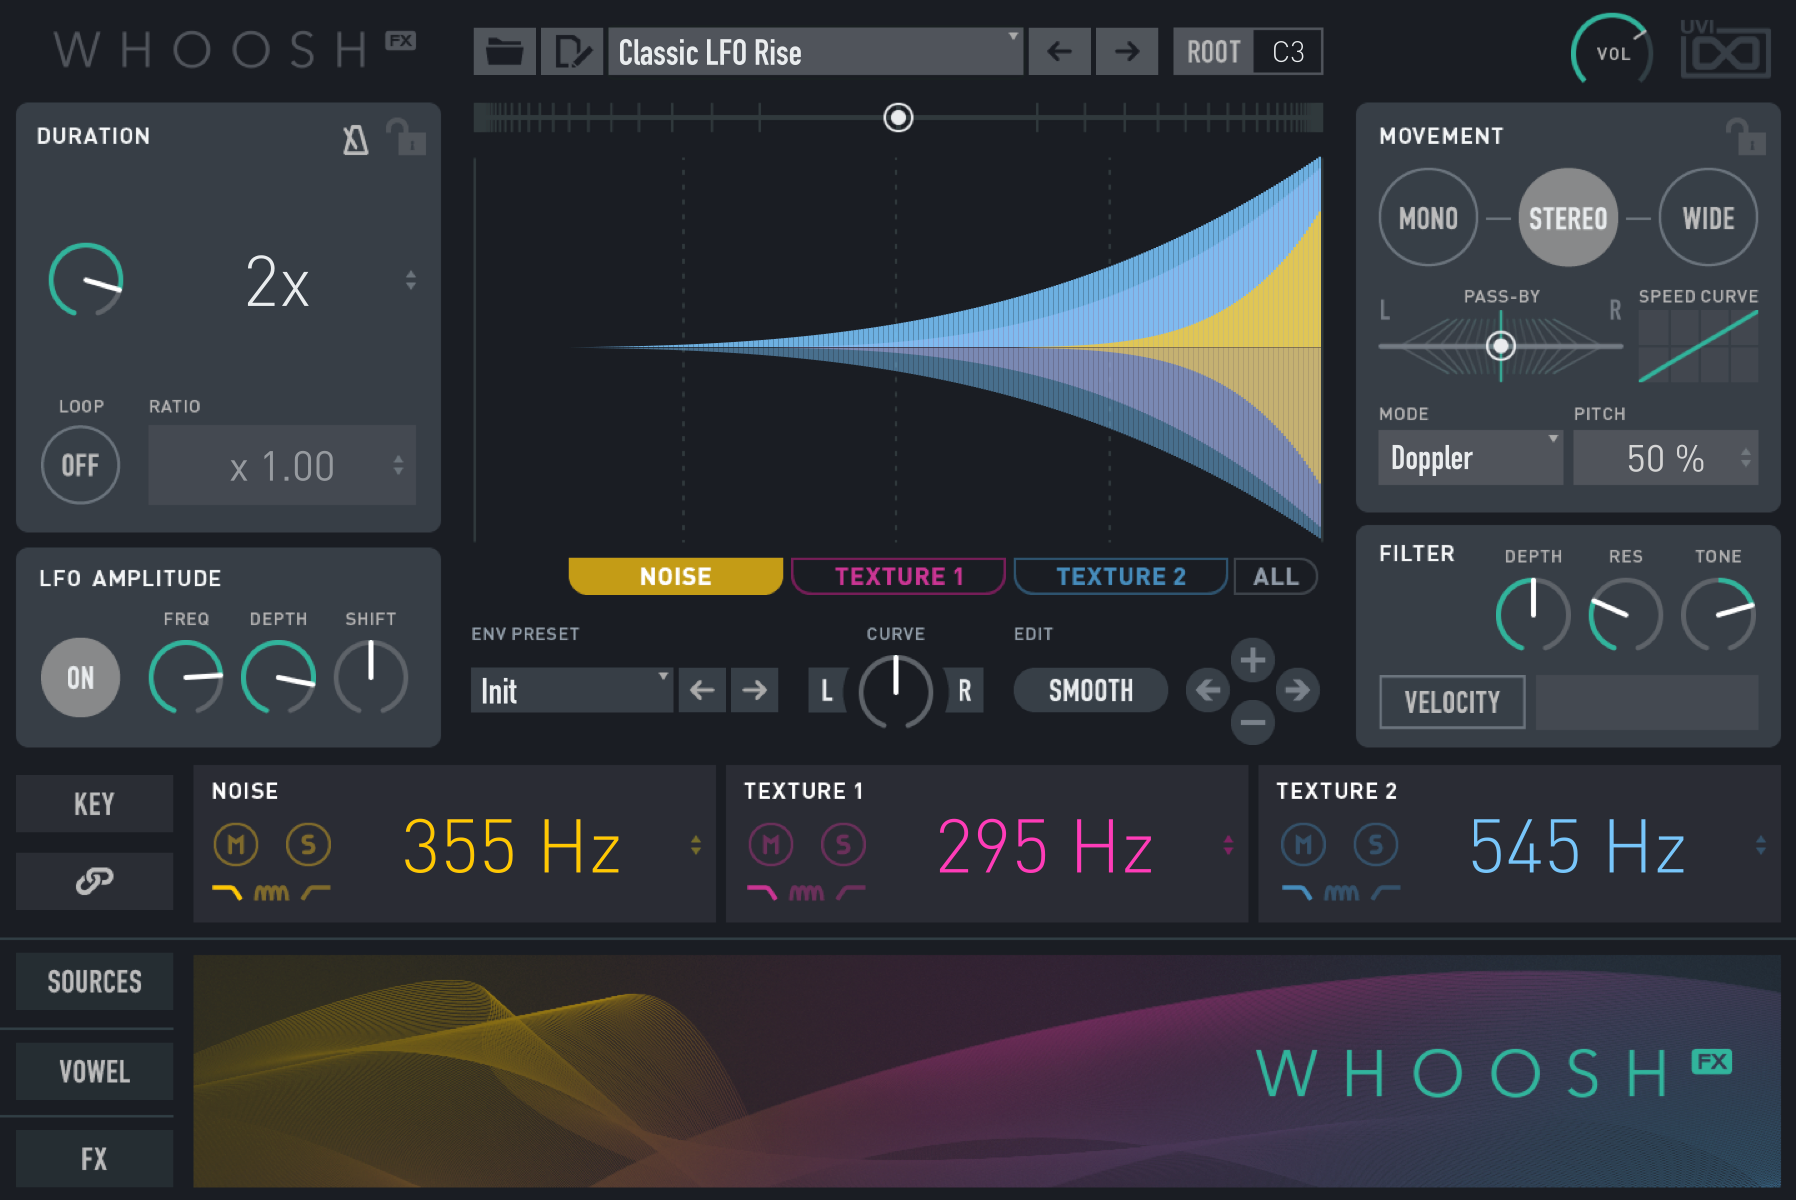Image resolution: width=1796 pixels, height=1200 pixels.
Task: Click the preset edit/rename icon
Action: [572, 51]
